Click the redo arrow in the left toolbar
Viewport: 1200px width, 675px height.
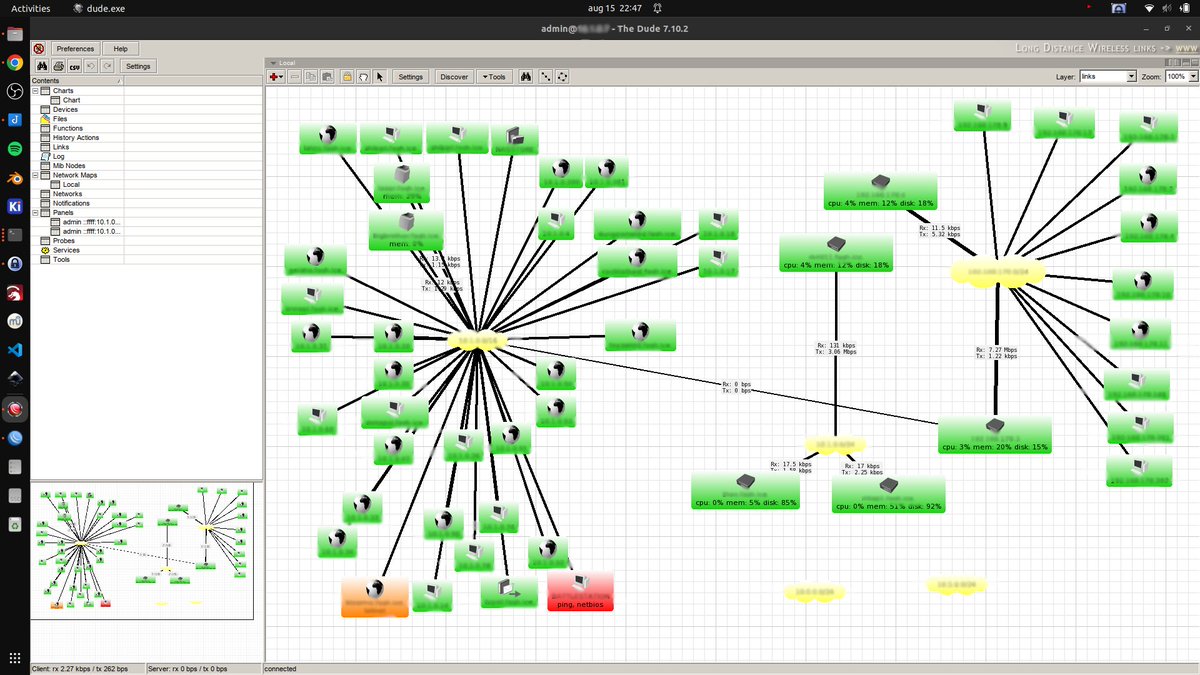[x=107, y=66]
